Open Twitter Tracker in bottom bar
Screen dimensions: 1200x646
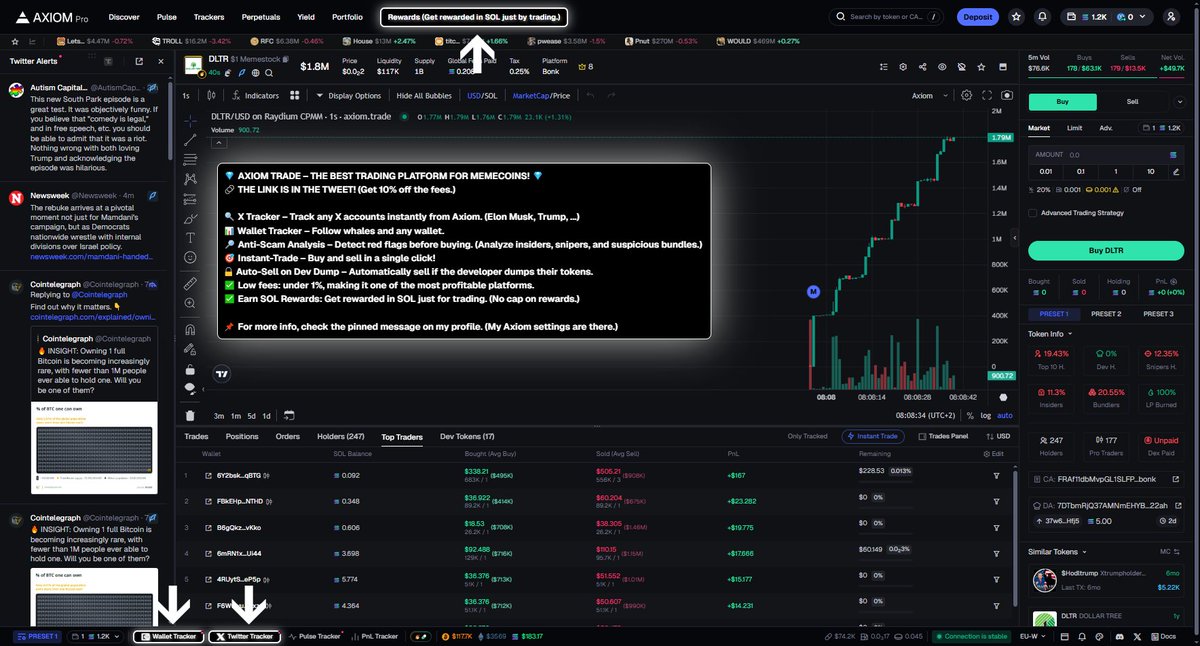(x=245, y=636)
